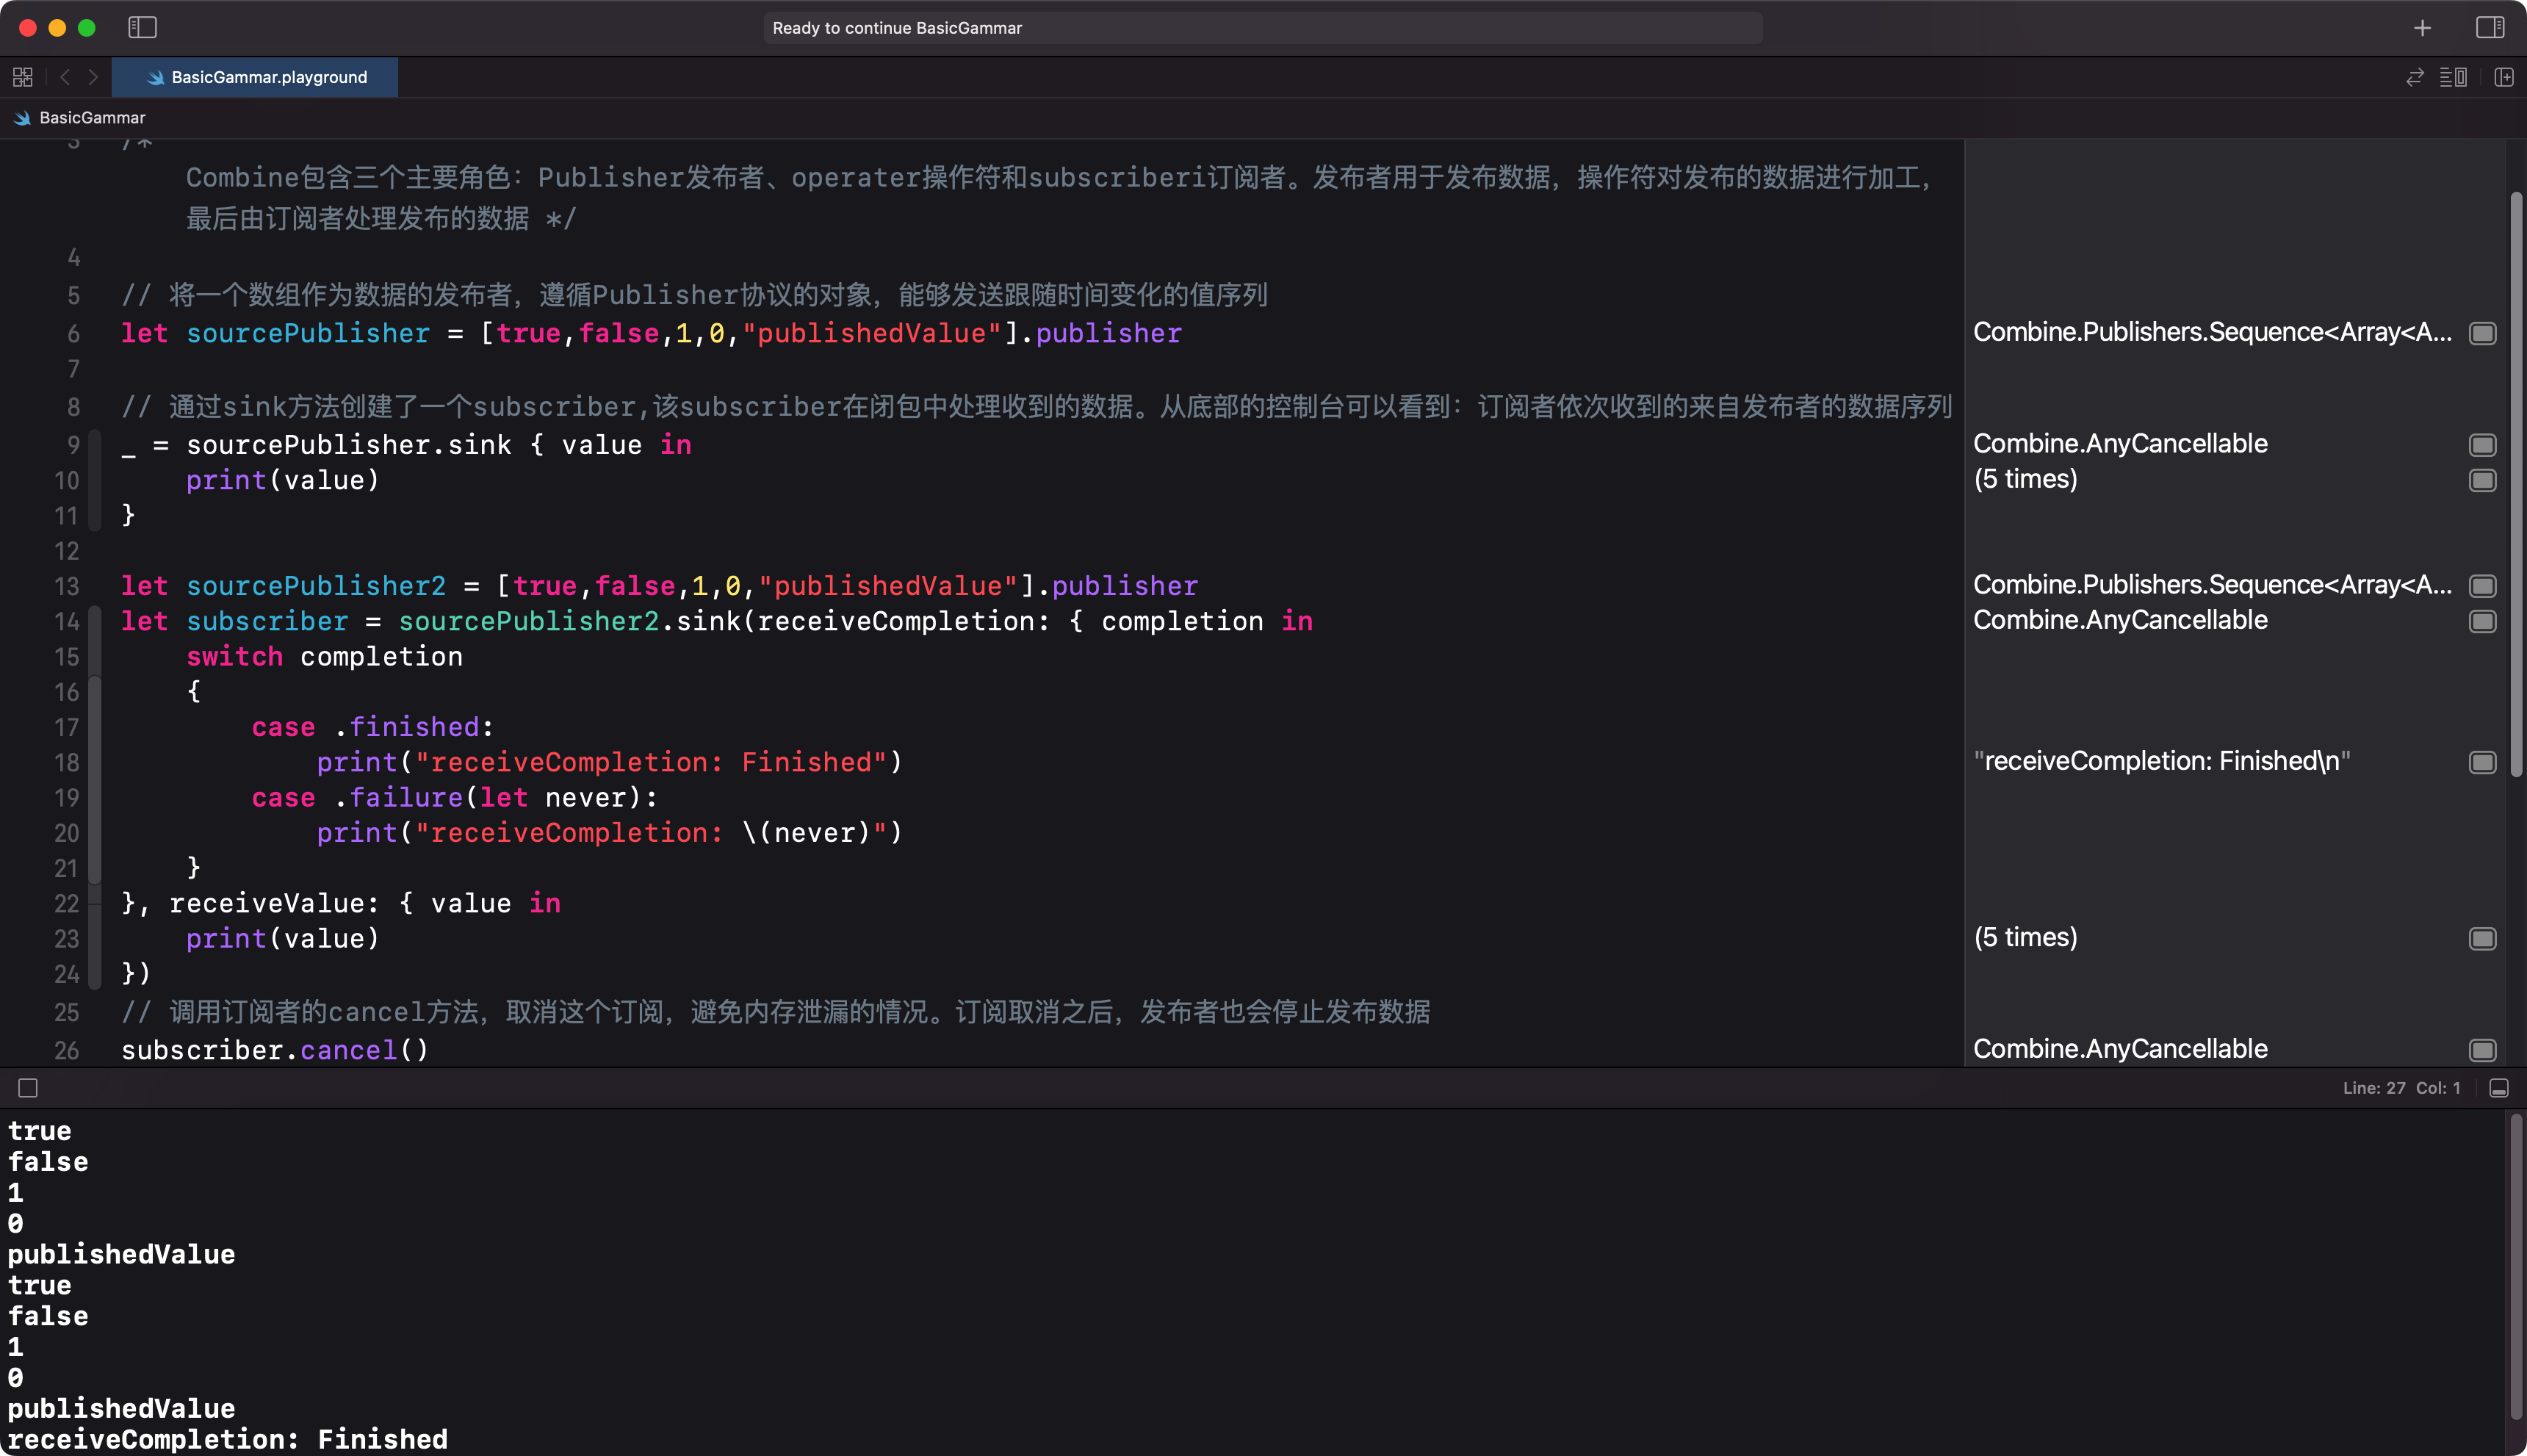Click the Line: 27 Col: 1 indicator
The image size is (2527, 1456).
(x=2401, y=1088)
